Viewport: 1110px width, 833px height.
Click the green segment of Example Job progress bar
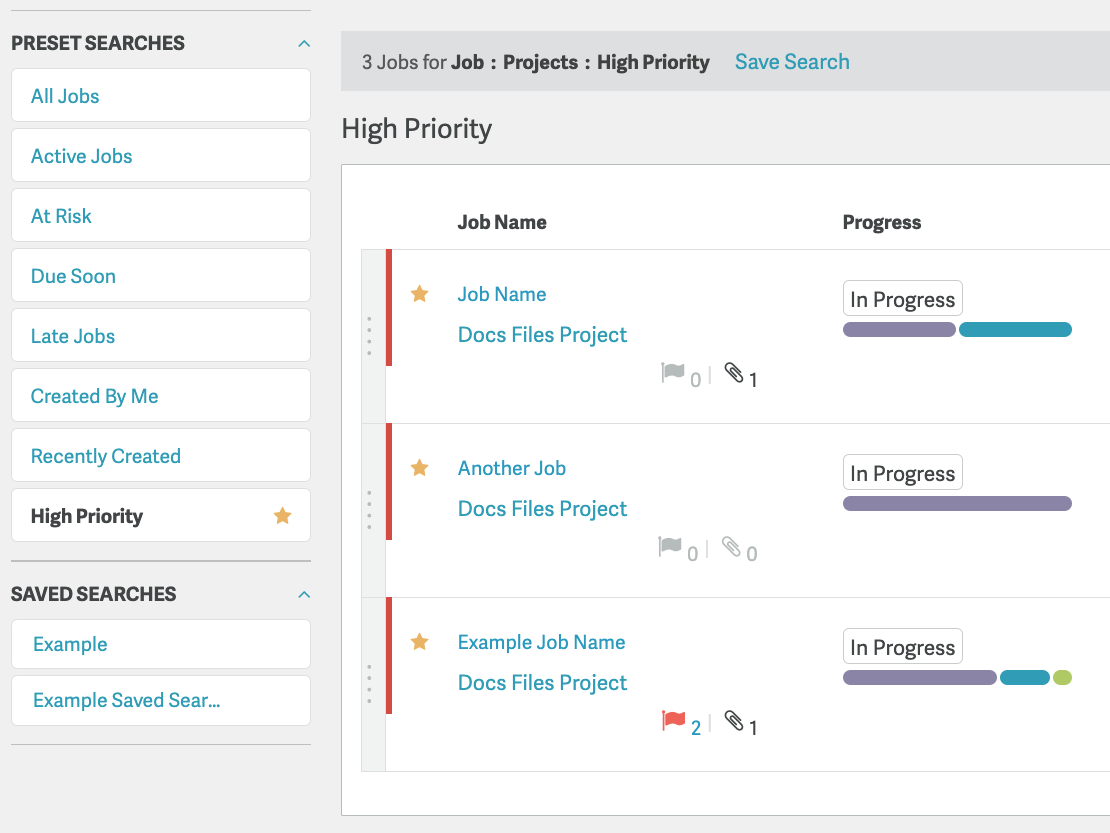click(x=1062, y=678)
